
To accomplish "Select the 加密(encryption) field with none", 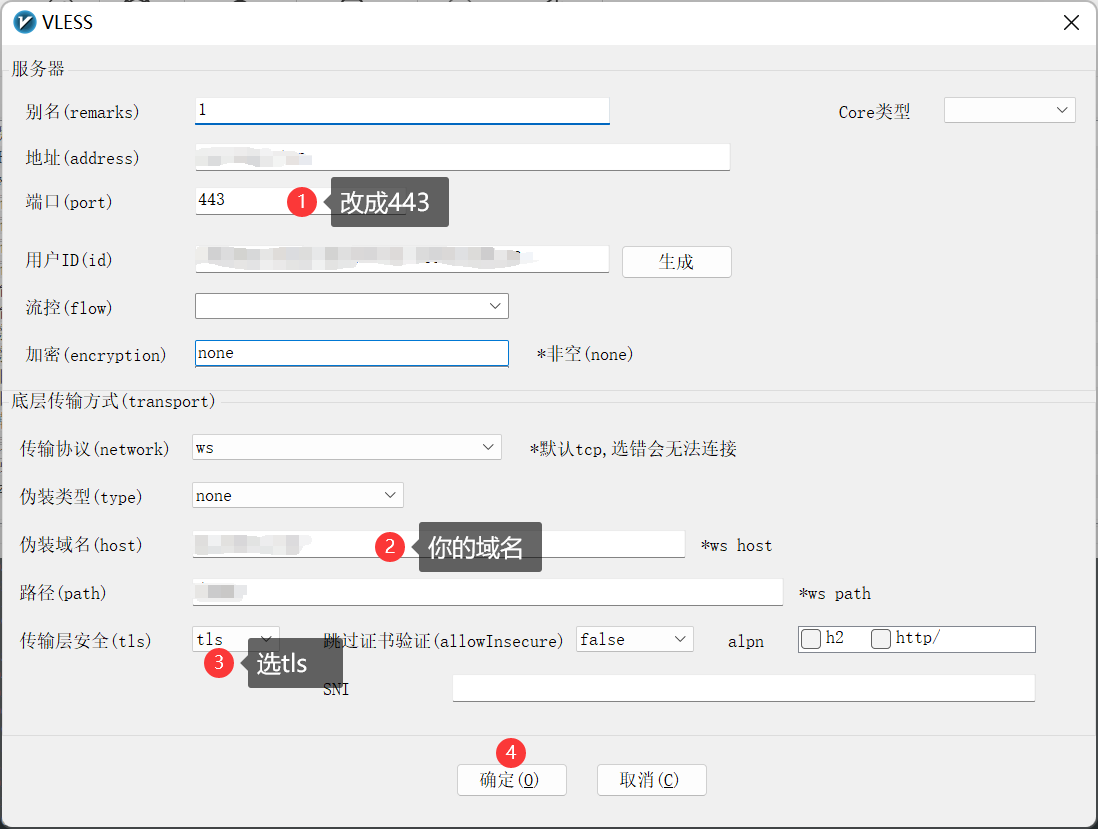I will tap(351, 354).
